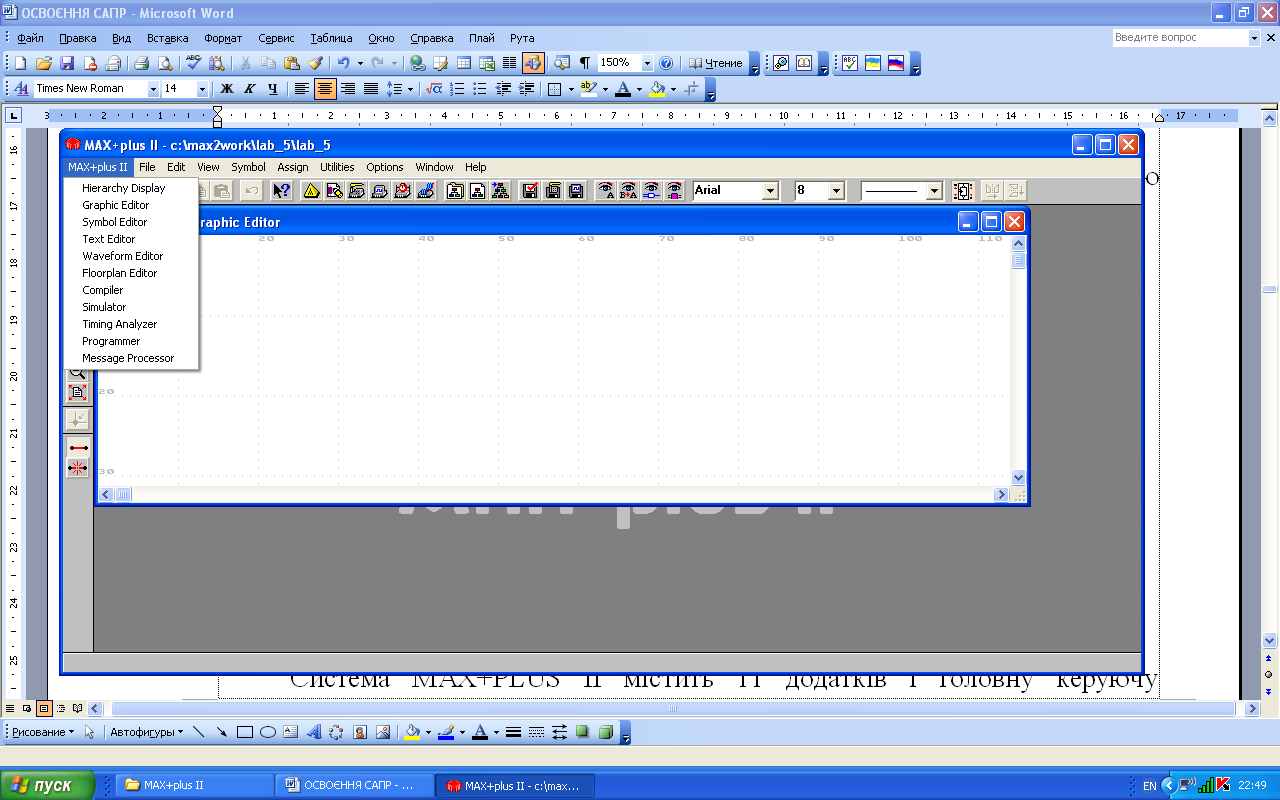Image resolution: width=1280 pixels, height=800 pixels.
Task: Open the Times New Roman font dropdown
Action: (153, 89)
